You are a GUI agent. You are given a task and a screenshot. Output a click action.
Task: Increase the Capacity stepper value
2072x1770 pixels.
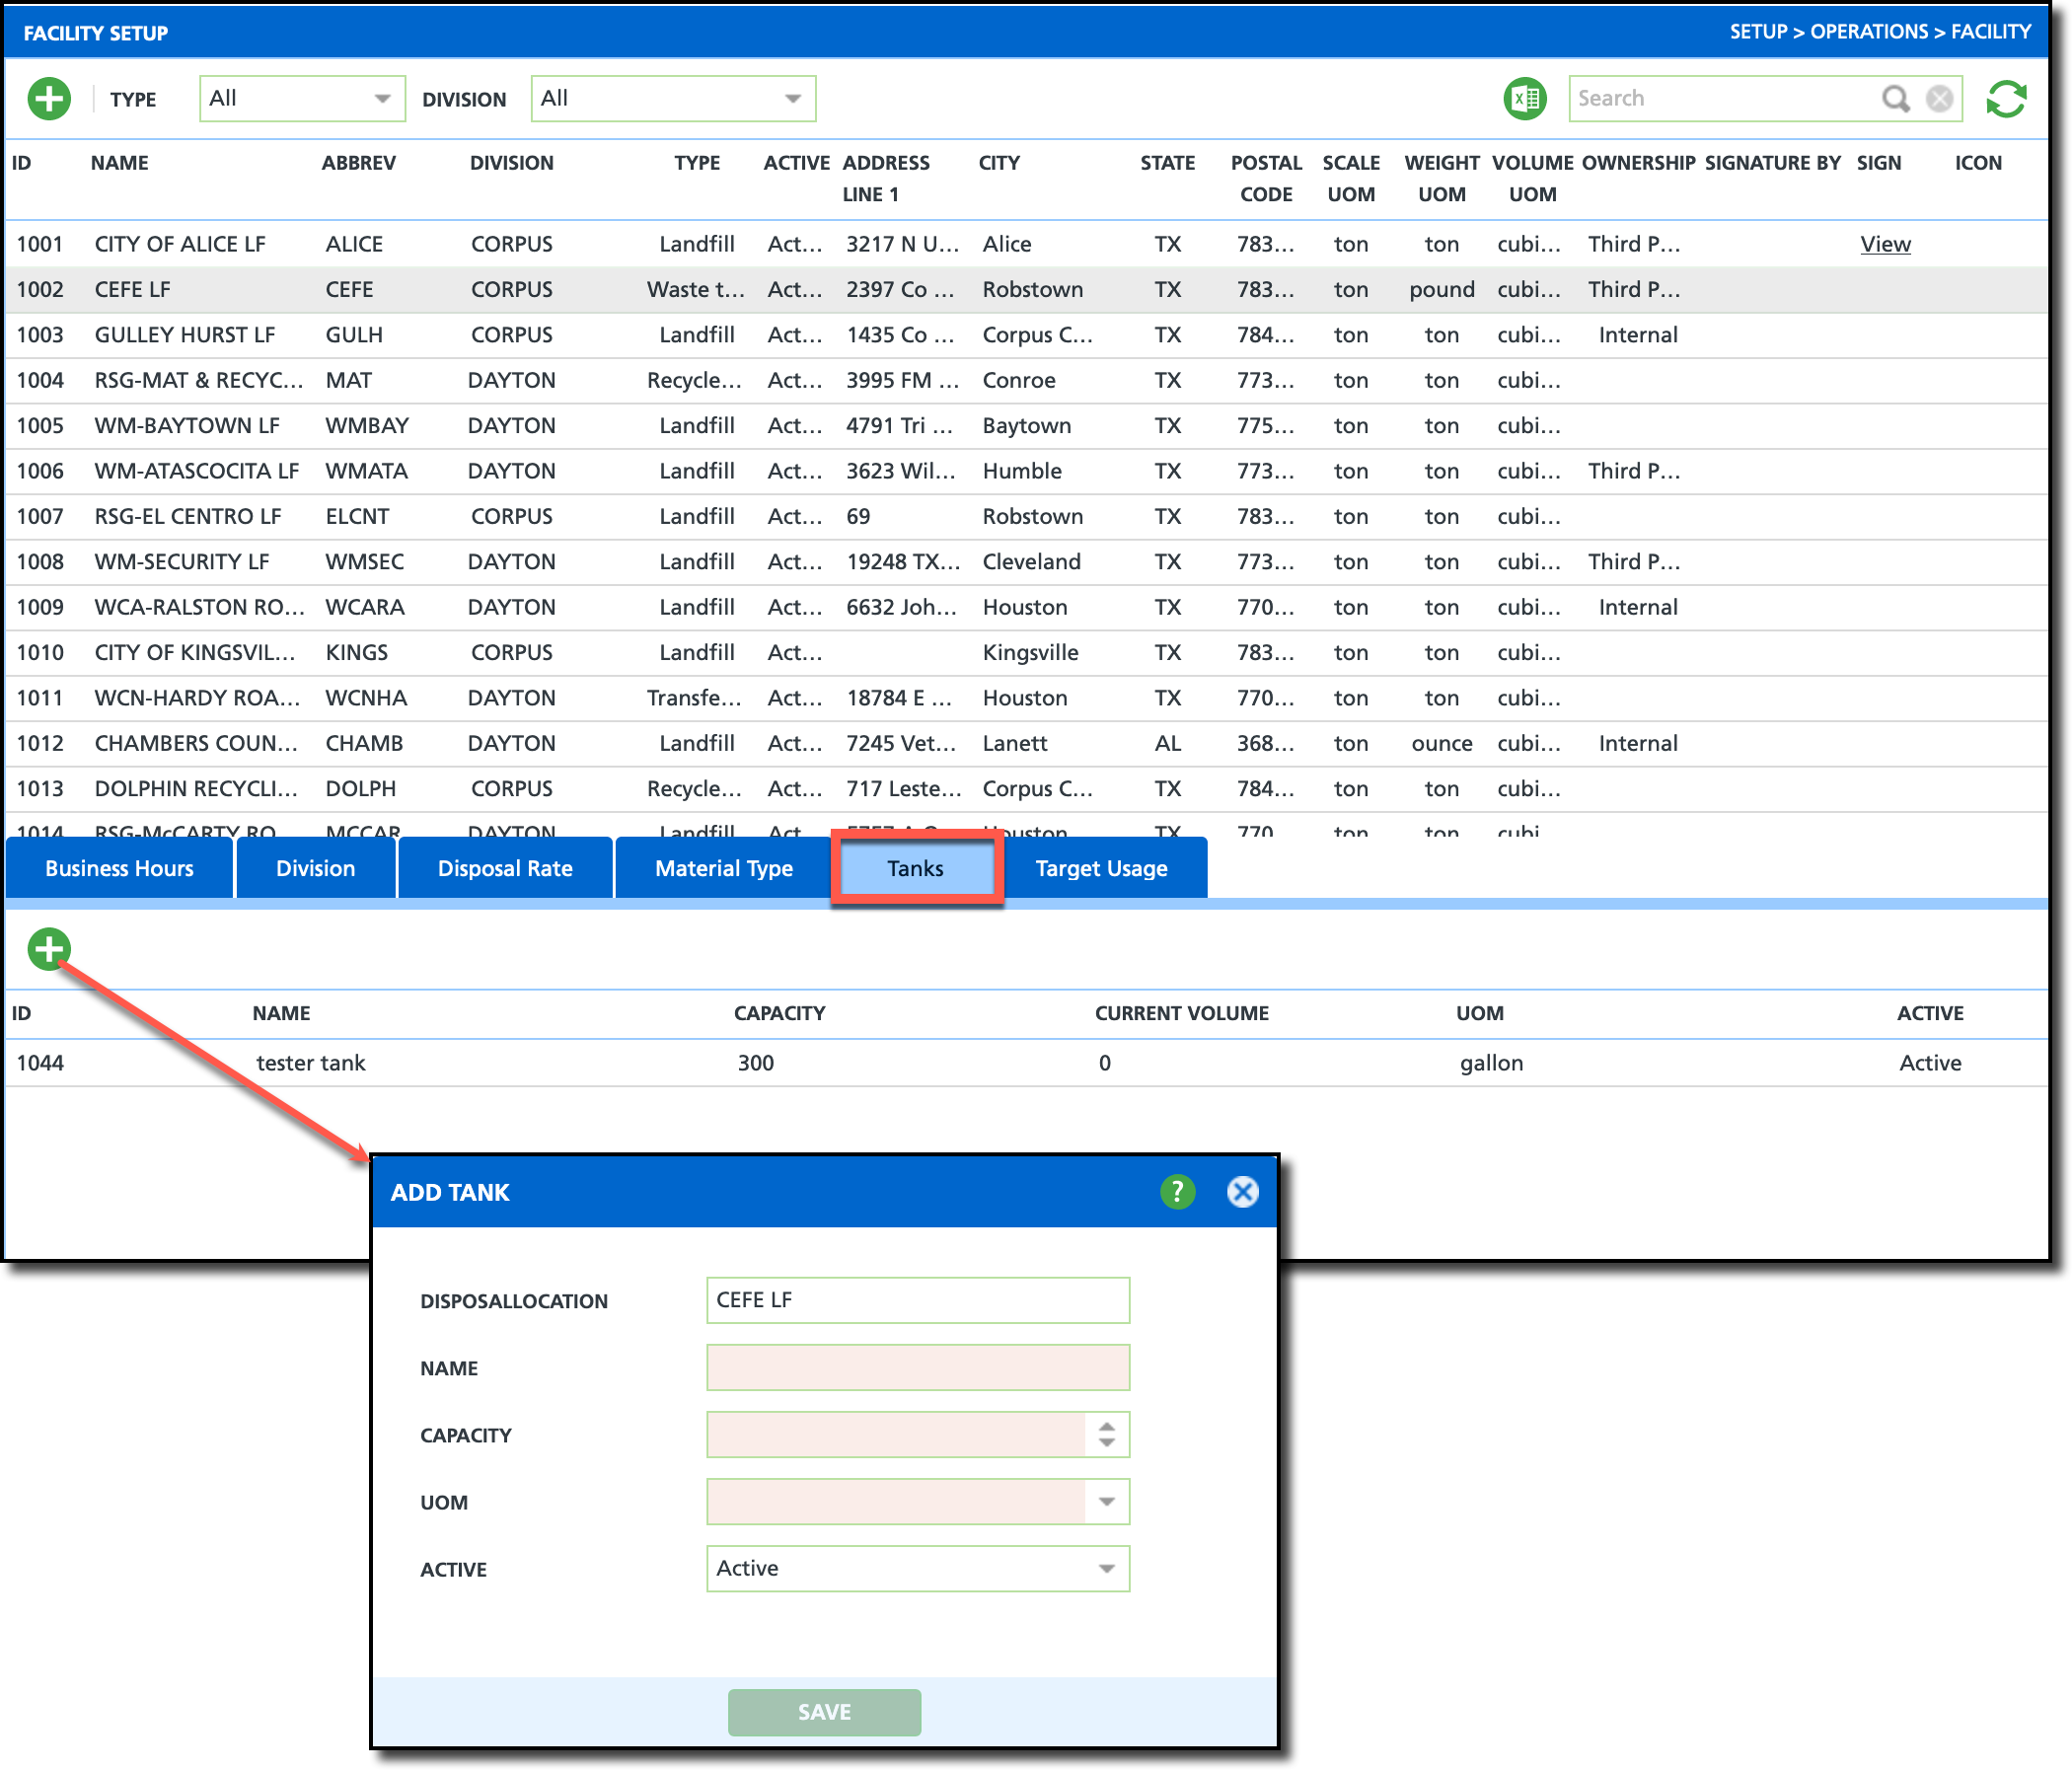(x=1106, y=1427)
